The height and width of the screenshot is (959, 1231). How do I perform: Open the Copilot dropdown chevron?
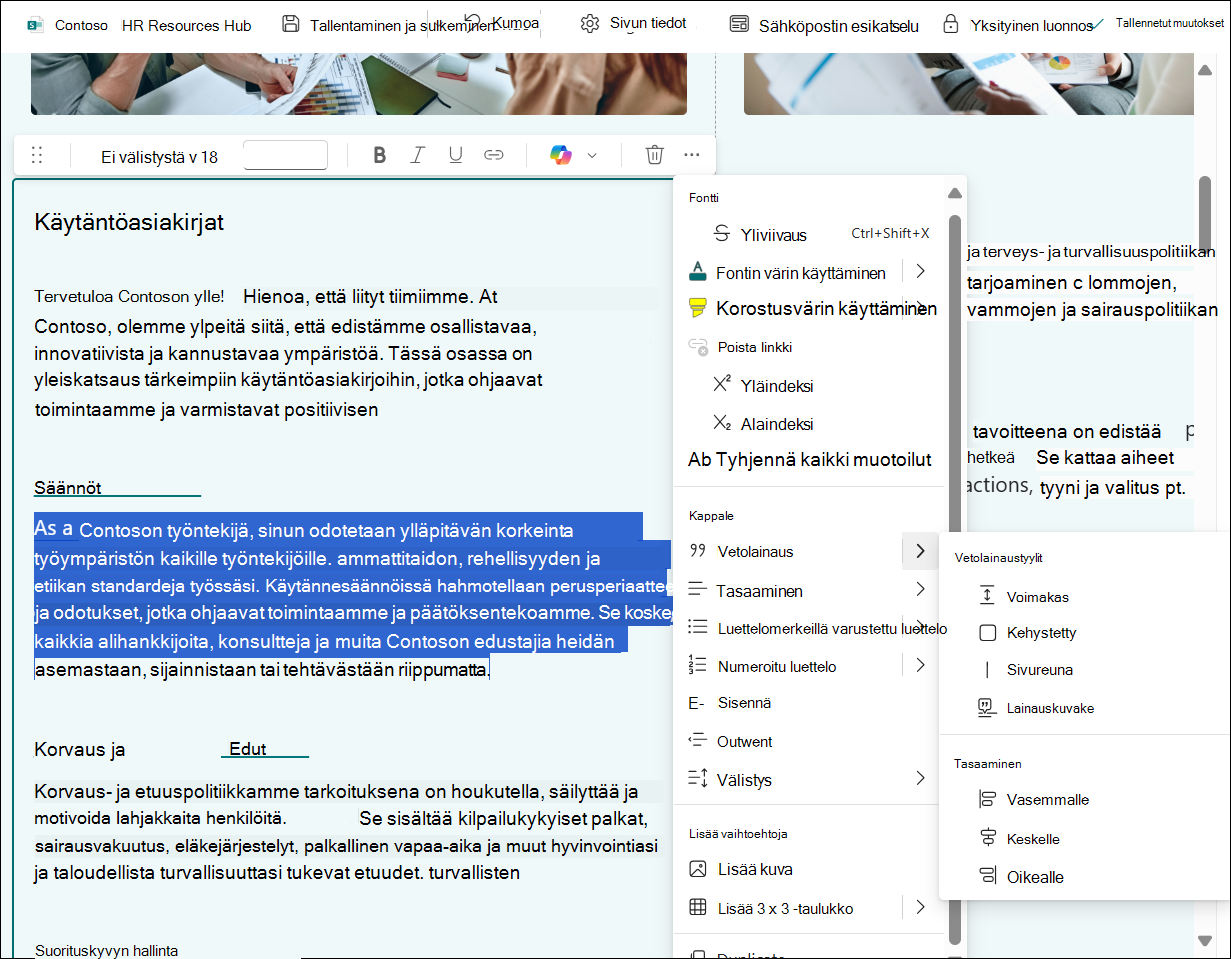pos(592,155)
